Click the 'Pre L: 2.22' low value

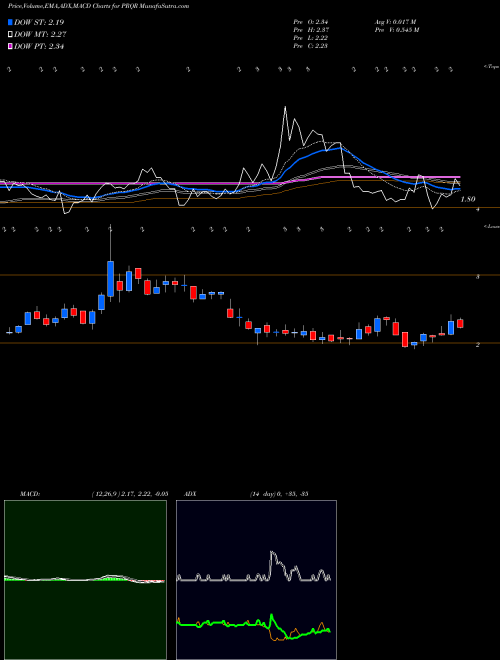(311, 38)
